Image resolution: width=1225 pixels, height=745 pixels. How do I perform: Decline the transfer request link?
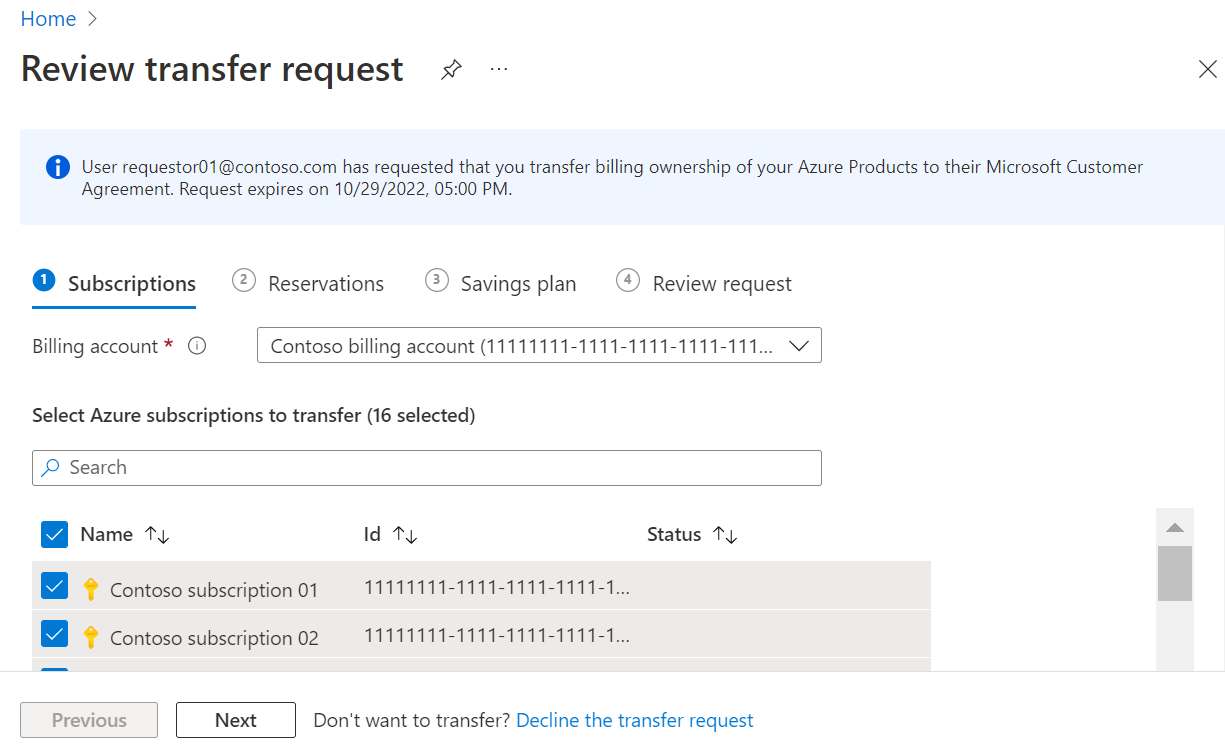coord(635,720)
